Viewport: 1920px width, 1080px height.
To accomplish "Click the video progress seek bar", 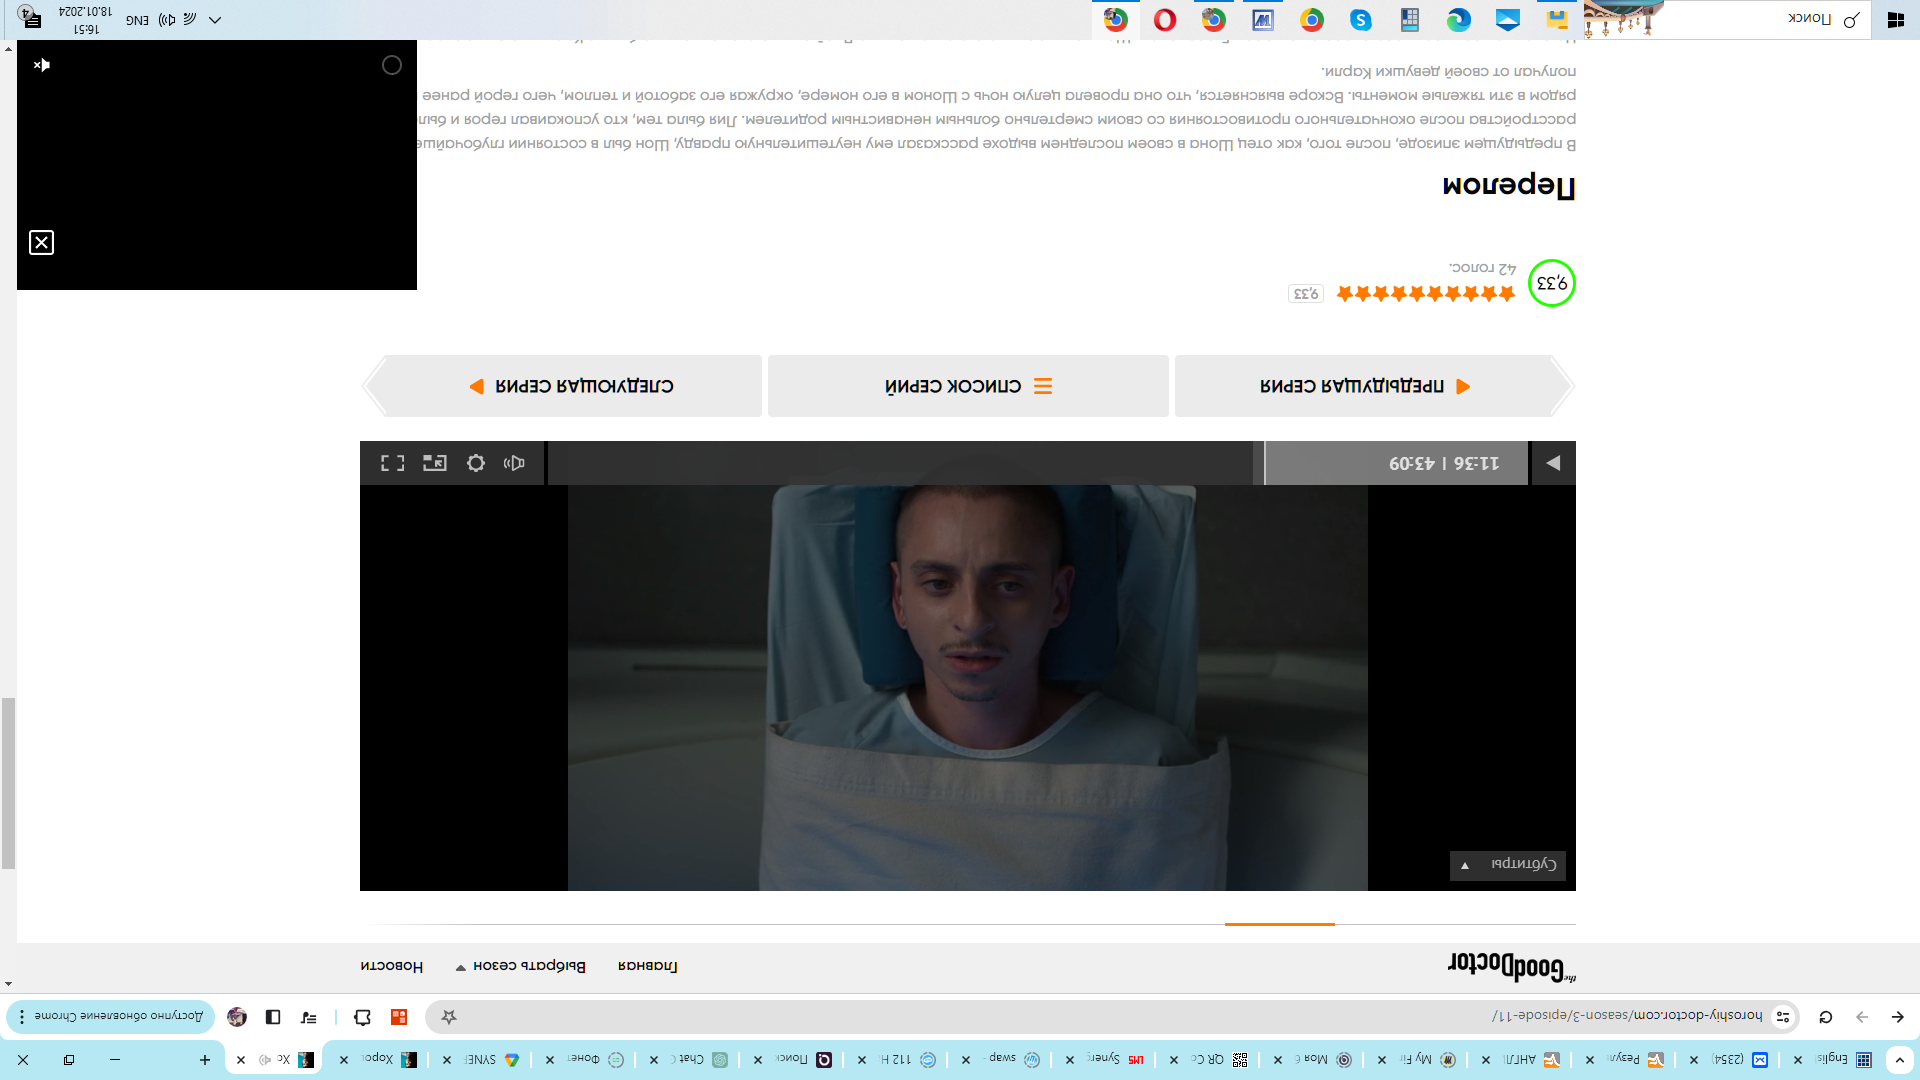I will coord(900,463).
